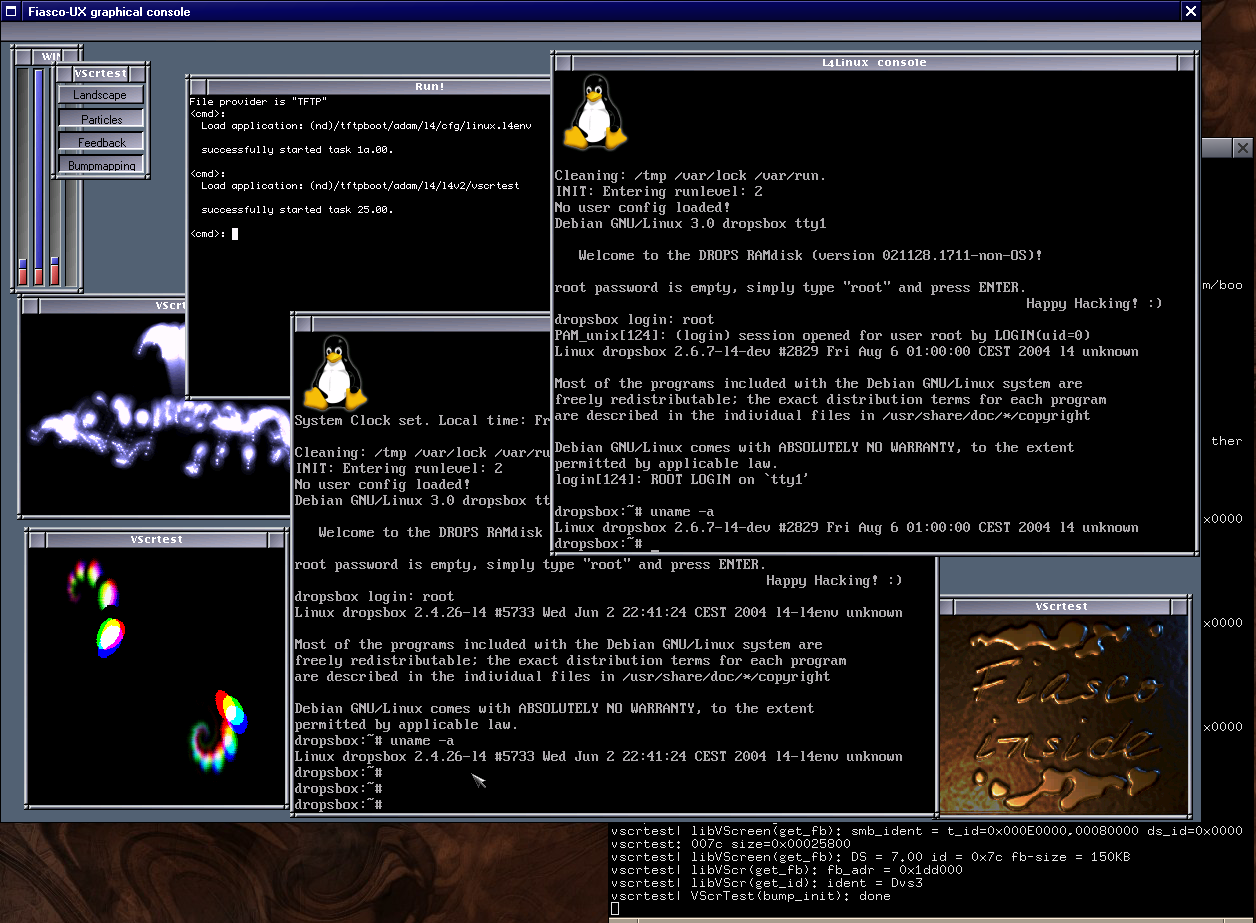Click the last dropsbox:~# prompt in 2.4.26 console
The width and height of the screenshot is (1256, 923).
(x=338, y=804)
